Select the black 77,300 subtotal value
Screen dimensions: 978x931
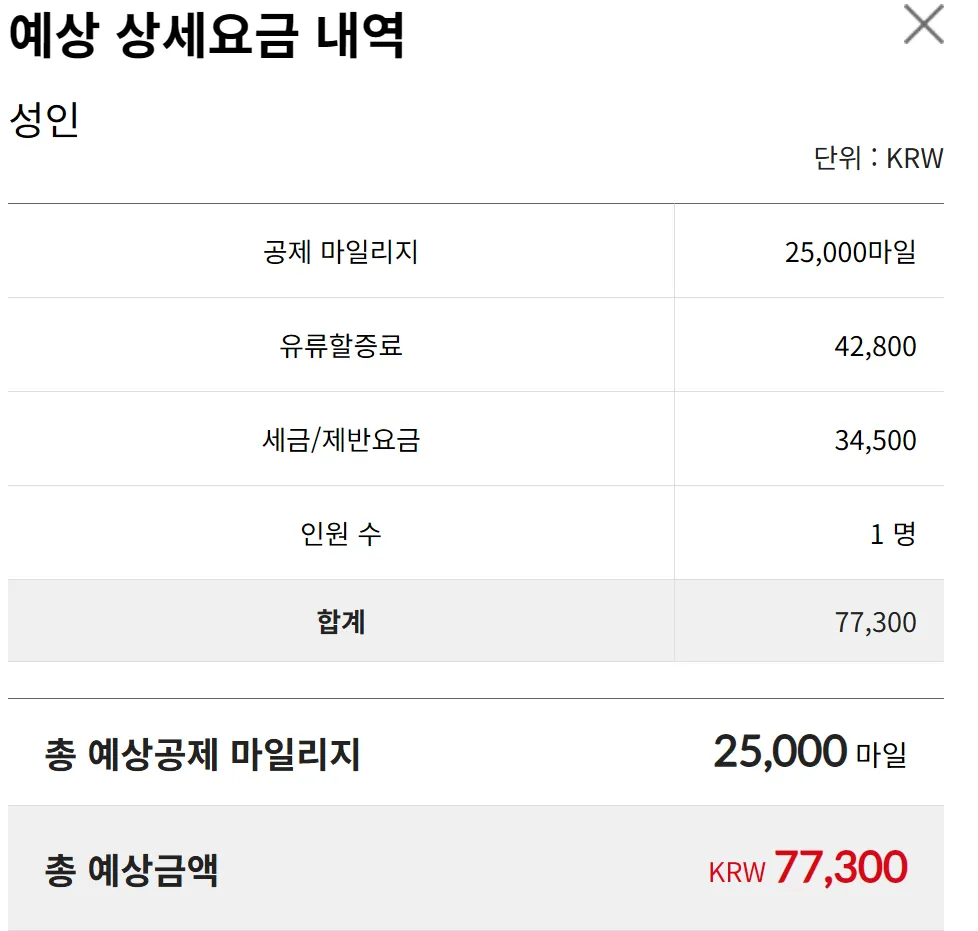[x=875, y=622]
